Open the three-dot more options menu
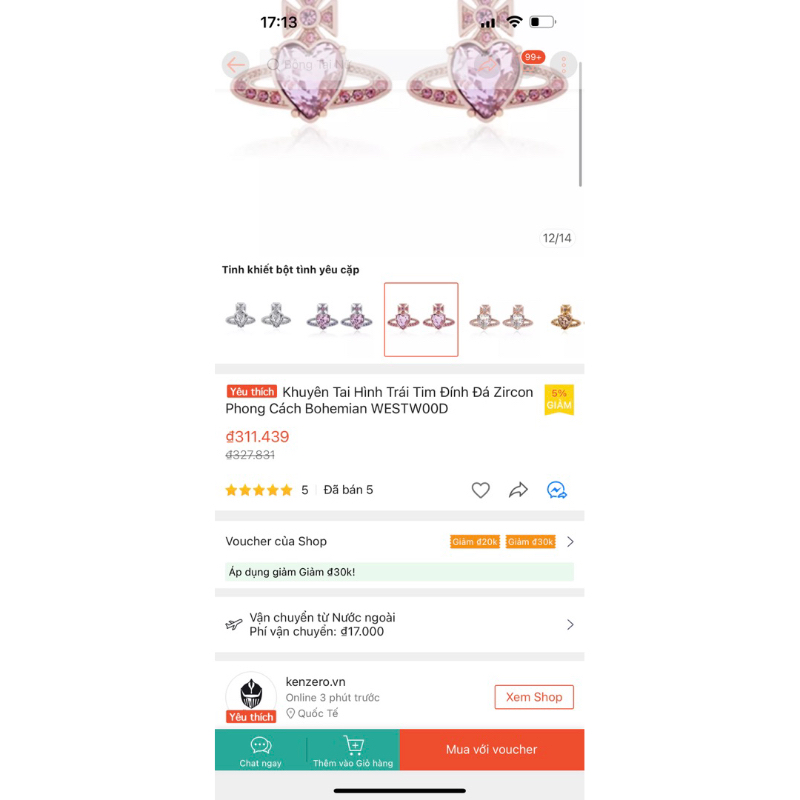 point(564,65)
